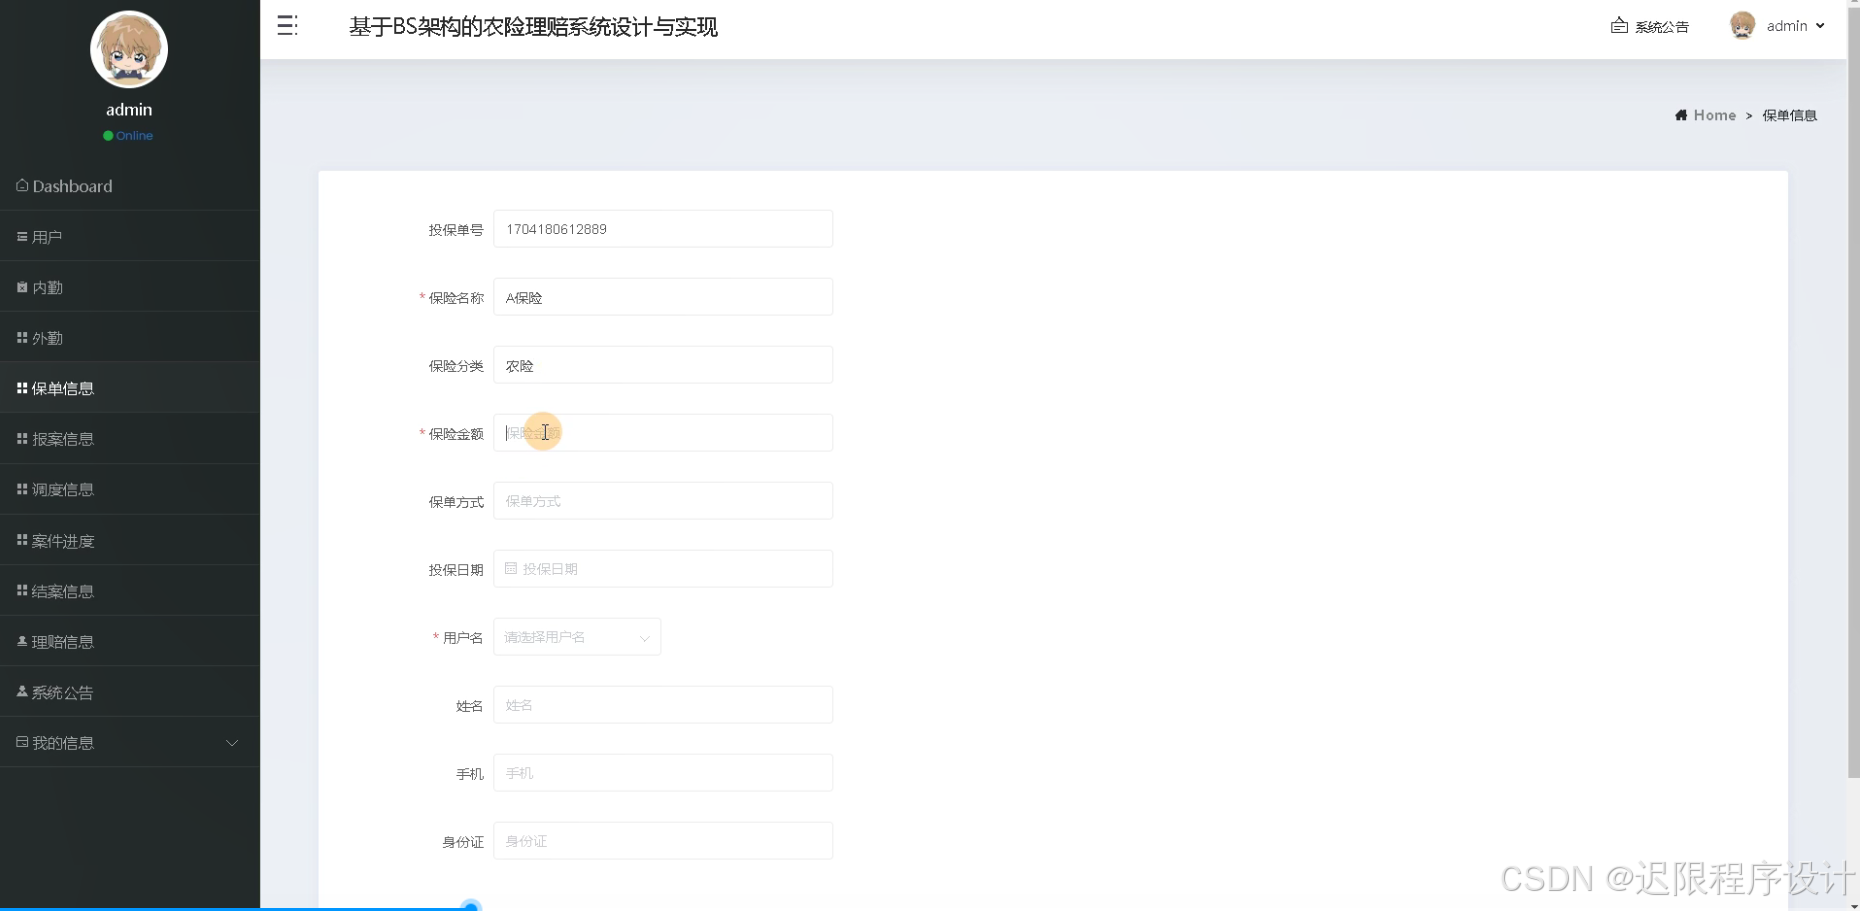The height and width of the screenshot is (911, 1860).
Task: Click the arrow in 用户名 select box
Action: (644, 638)
